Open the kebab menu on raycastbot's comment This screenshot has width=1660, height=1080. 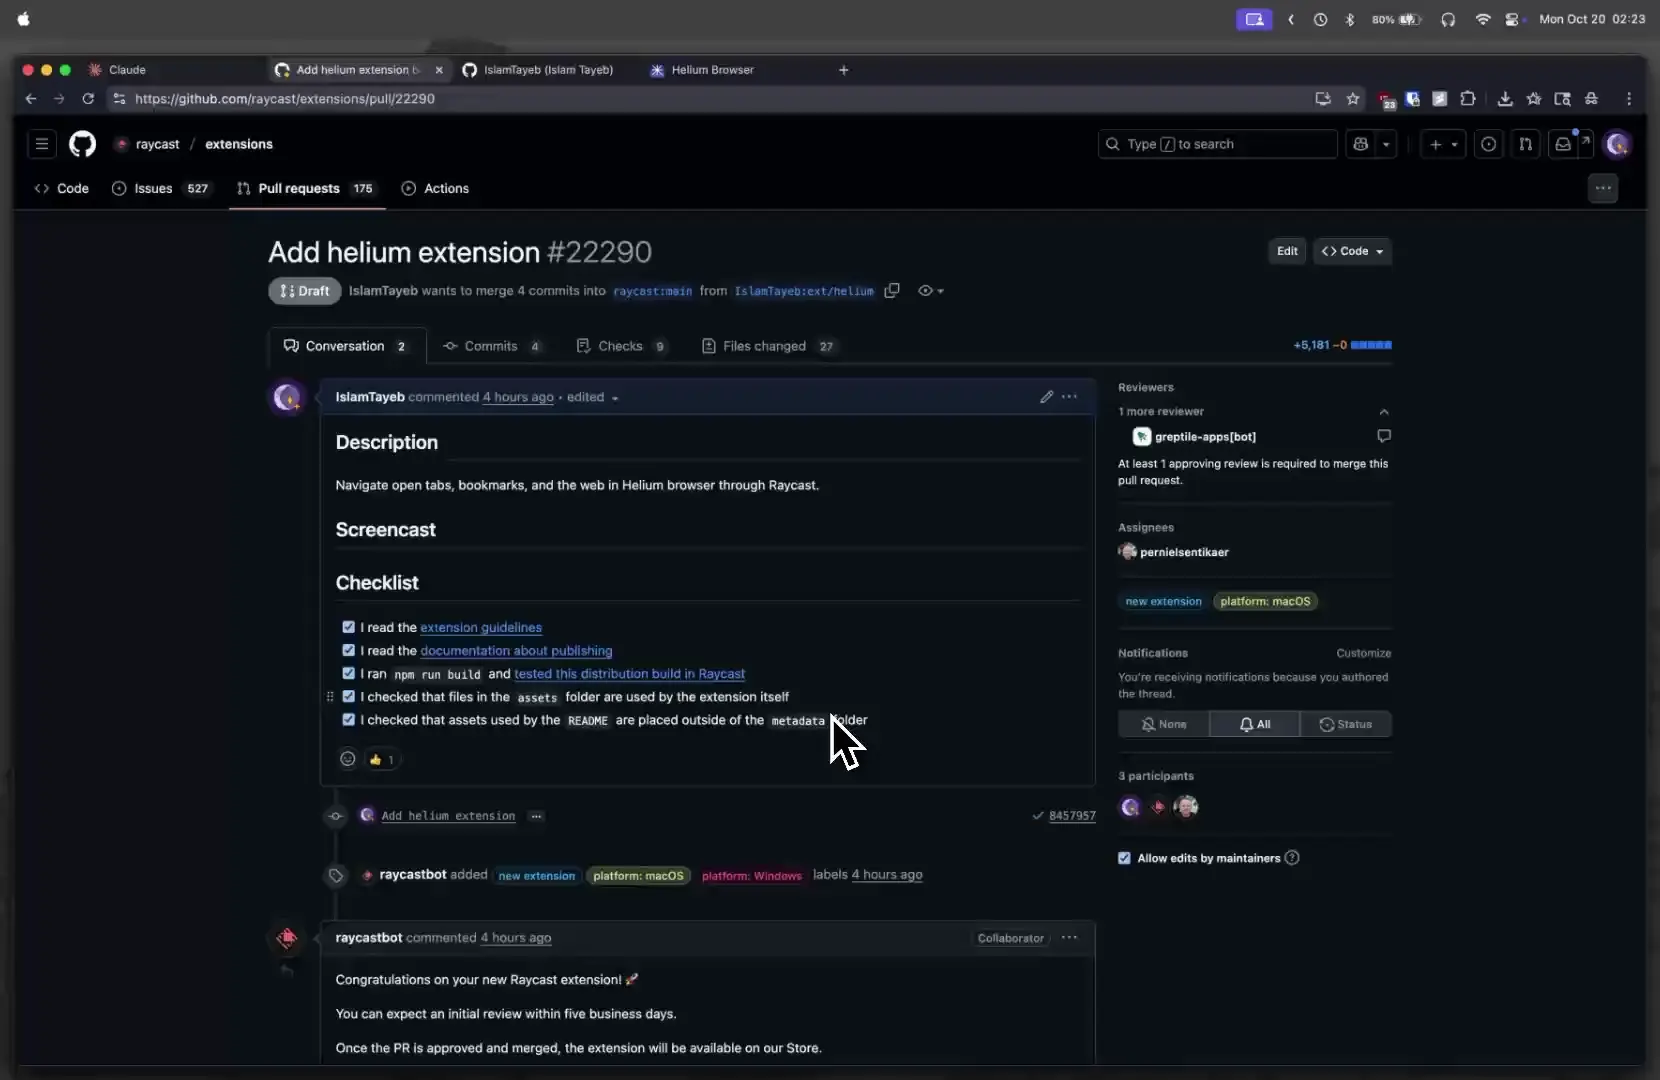point(1069,938)
